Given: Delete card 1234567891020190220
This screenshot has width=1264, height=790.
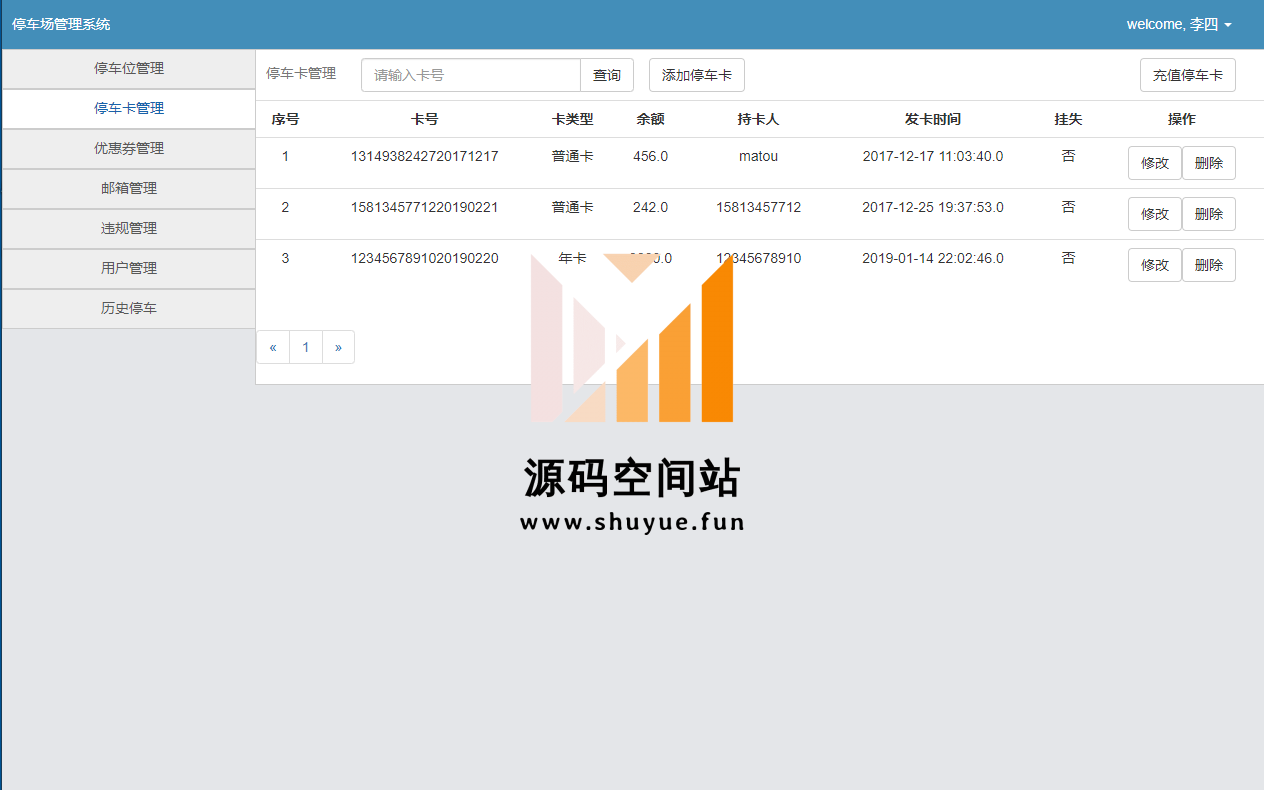Looking at the screenshot, I should [1209, 265].
